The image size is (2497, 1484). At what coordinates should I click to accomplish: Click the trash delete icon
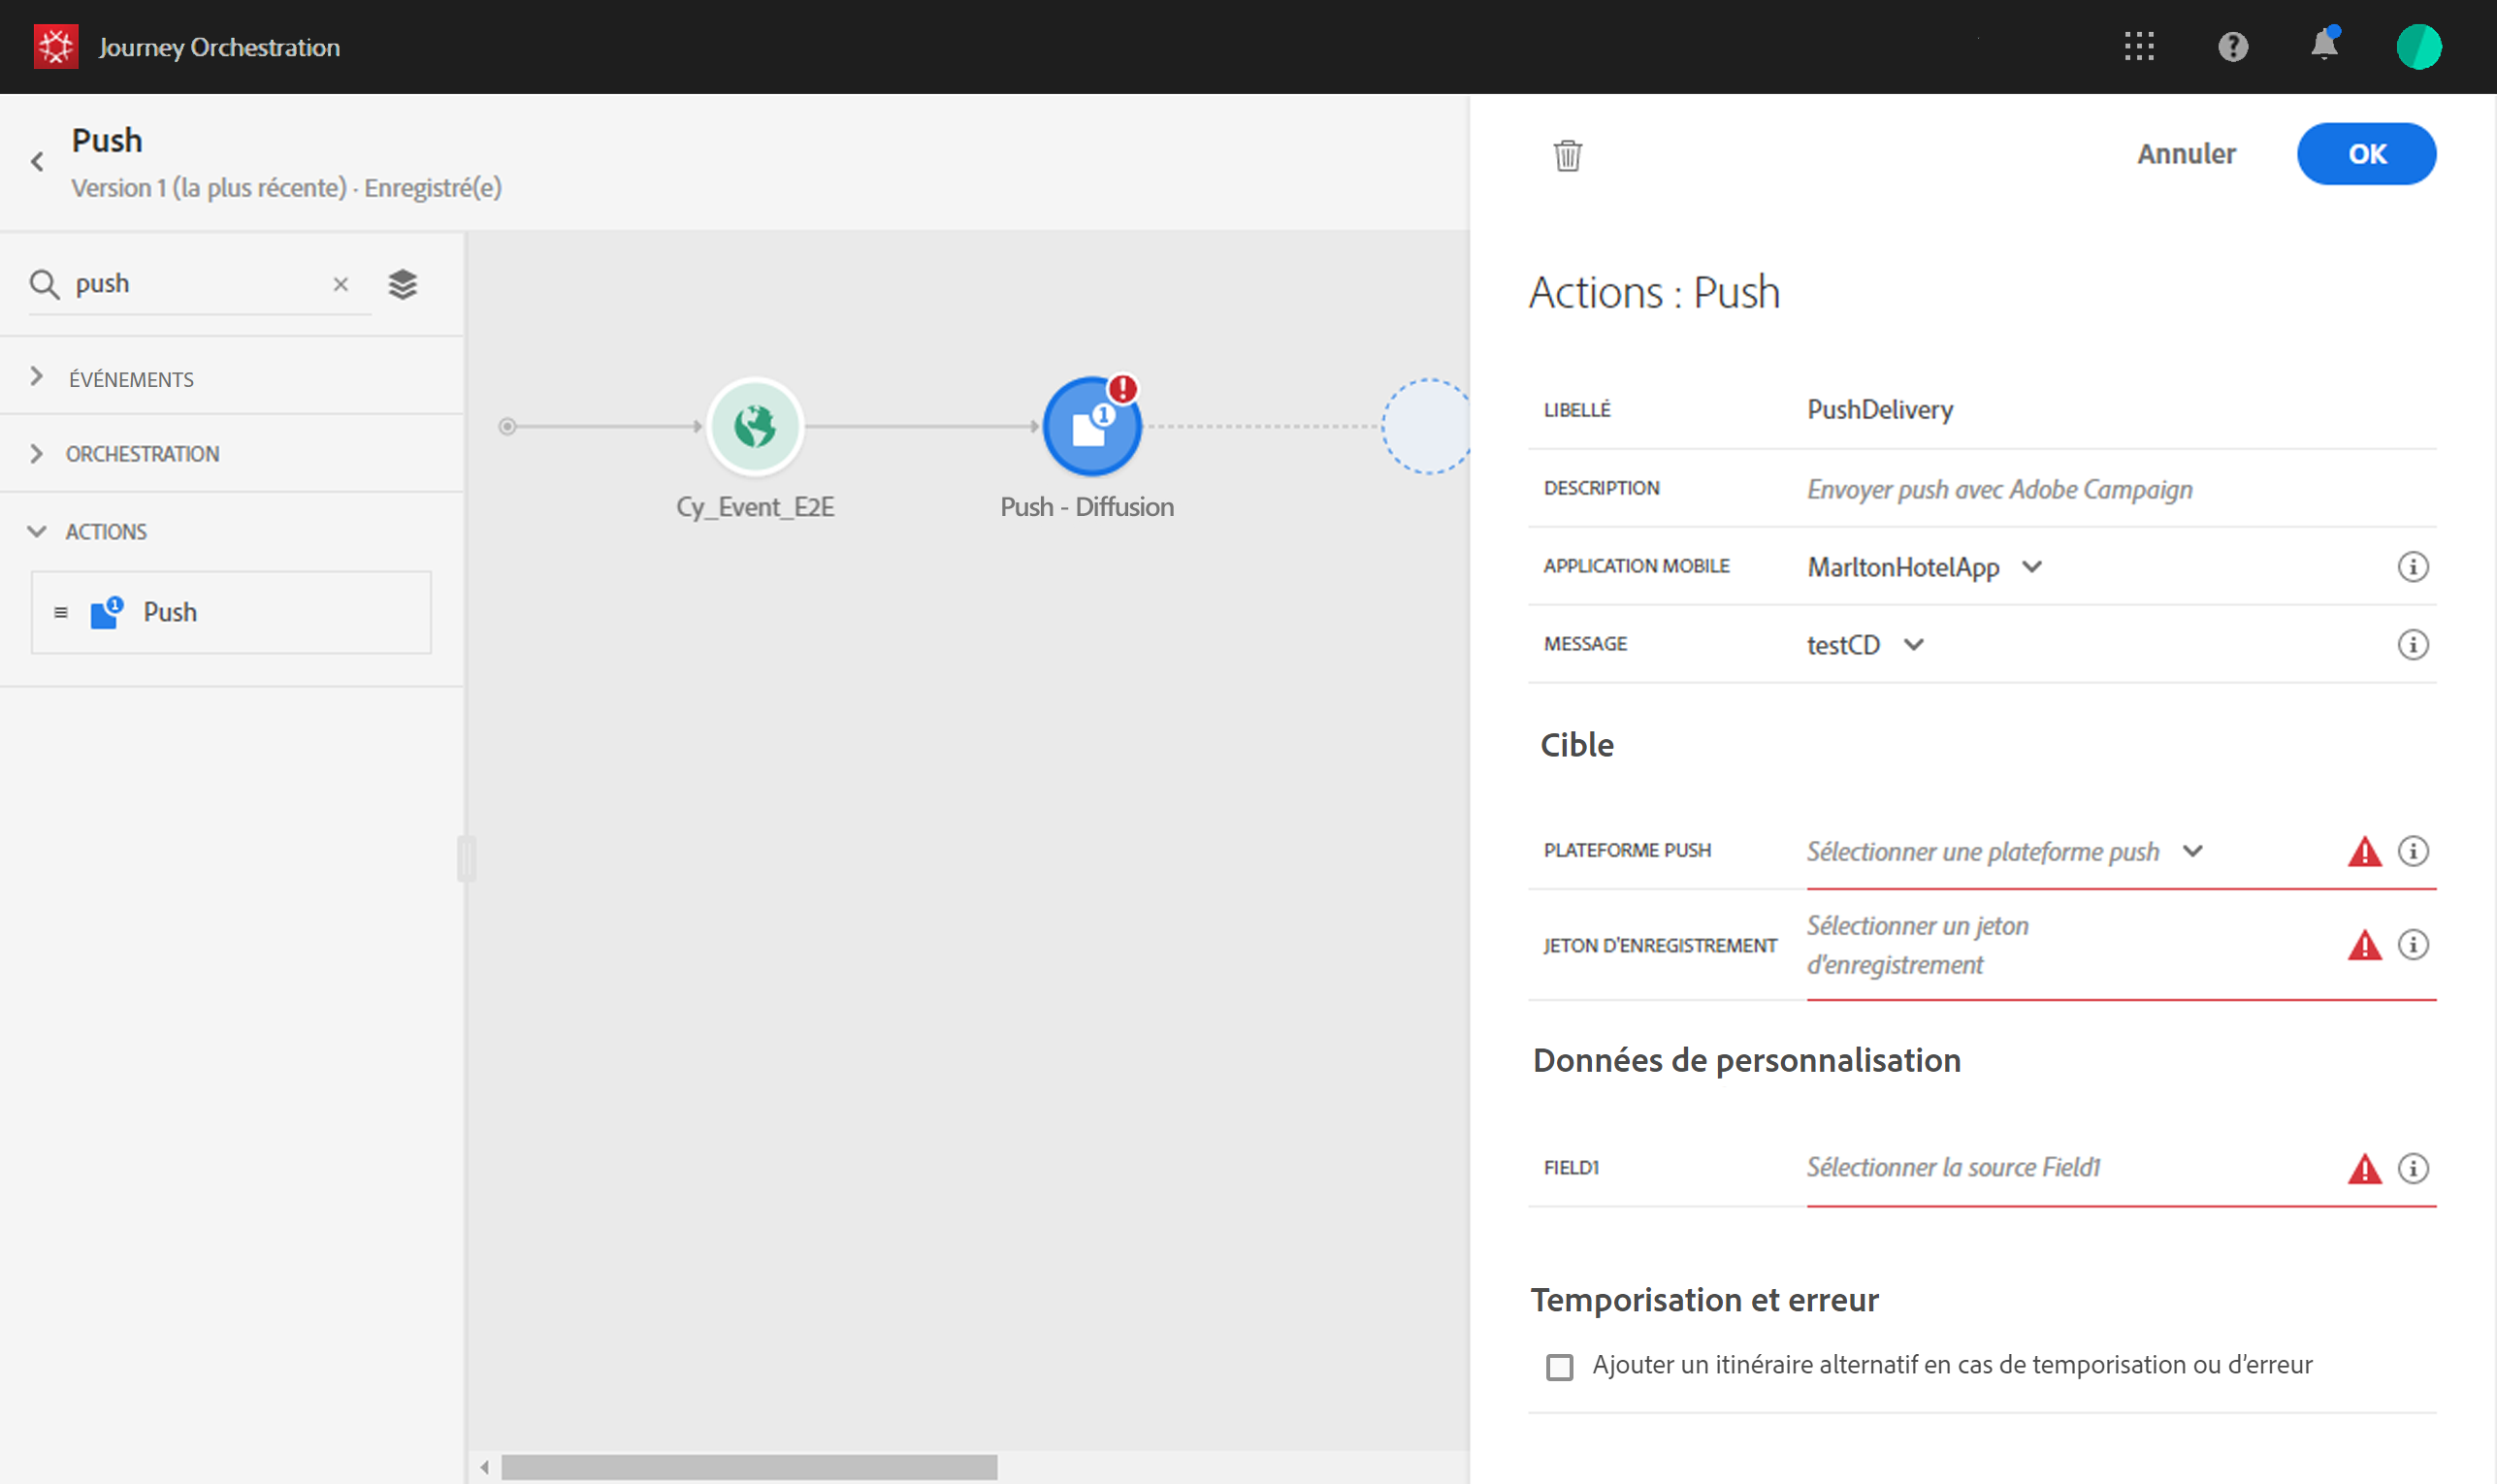(x=1567, y=155)
